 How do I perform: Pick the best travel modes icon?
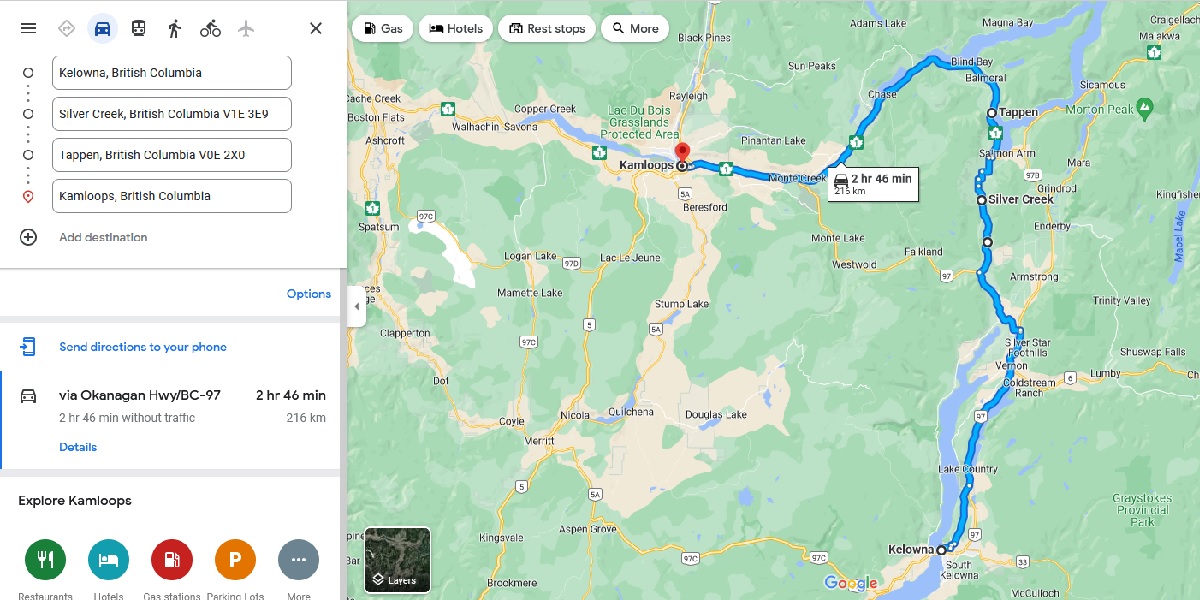point(66,28)
